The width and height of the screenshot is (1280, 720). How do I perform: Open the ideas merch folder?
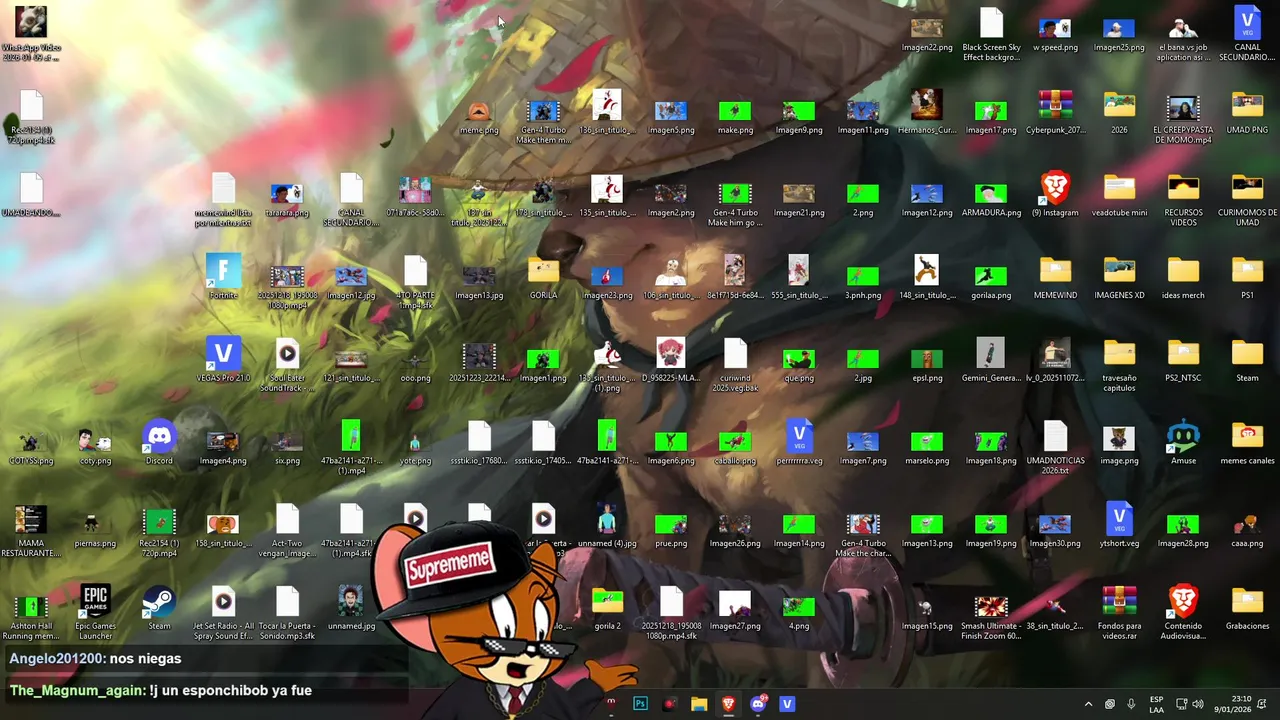[1183, 277]
